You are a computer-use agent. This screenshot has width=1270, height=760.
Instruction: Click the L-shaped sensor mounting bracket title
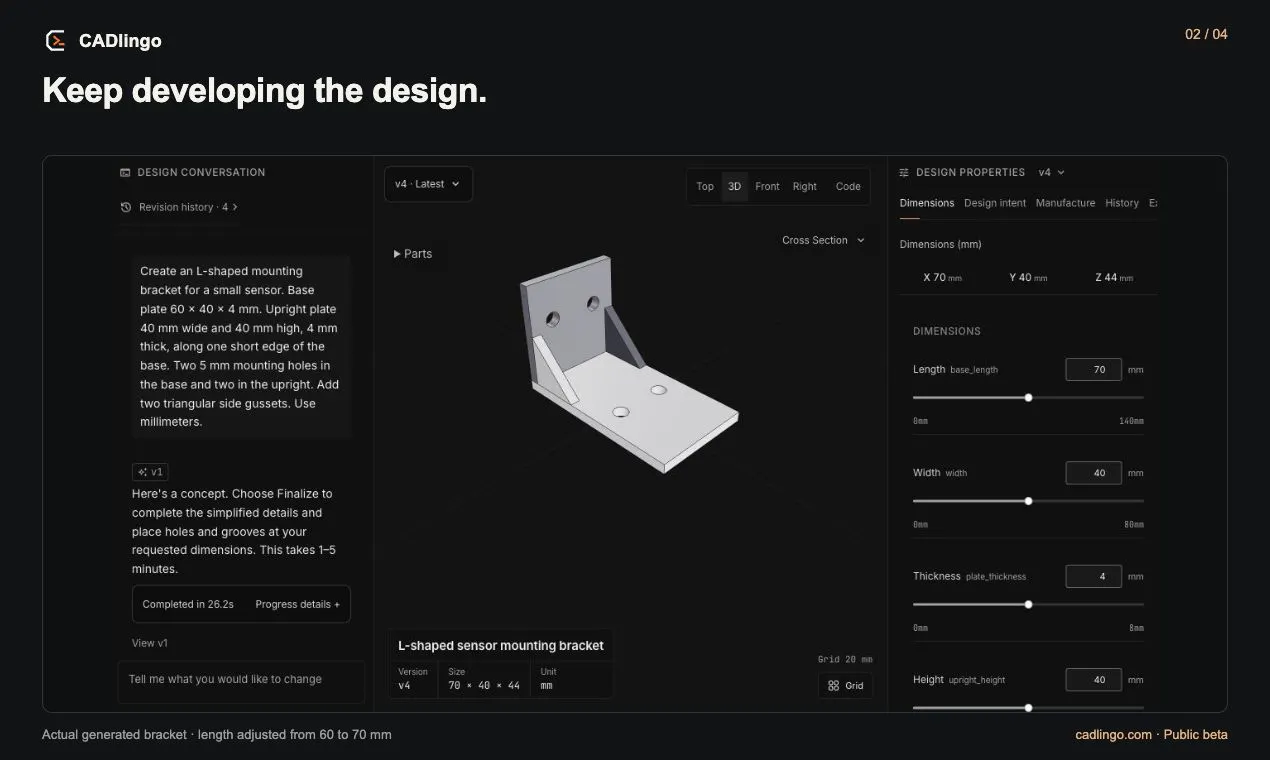tap(501, 646)
